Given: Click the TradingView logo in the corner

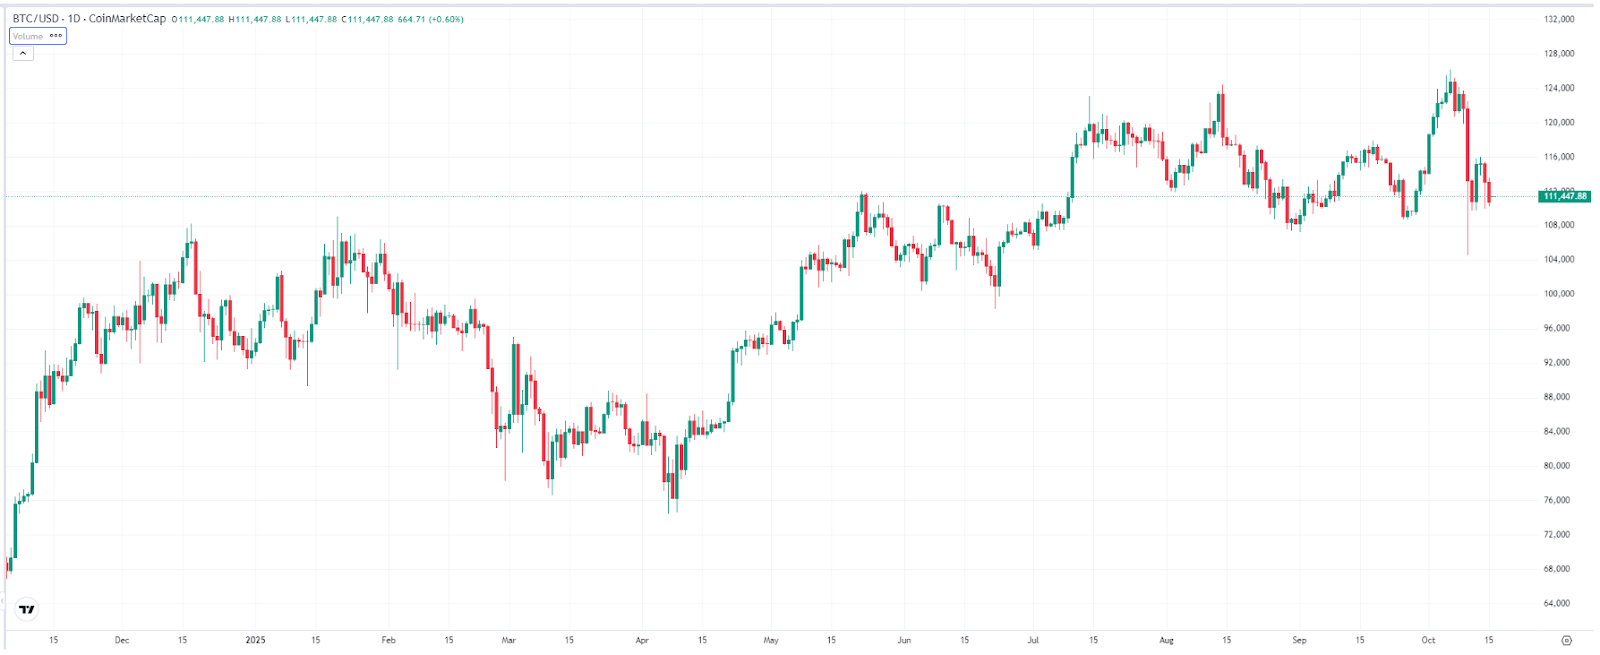Looking at the screenshot, I should [25, 610].
